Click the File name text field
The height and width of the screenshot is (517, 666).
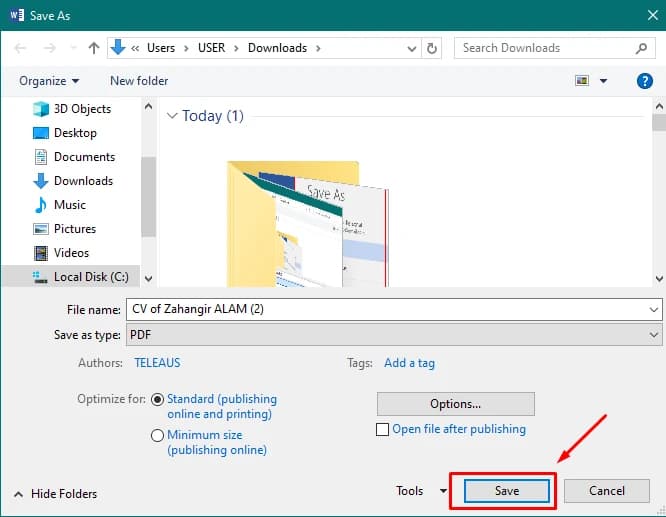tap(387, 309)
